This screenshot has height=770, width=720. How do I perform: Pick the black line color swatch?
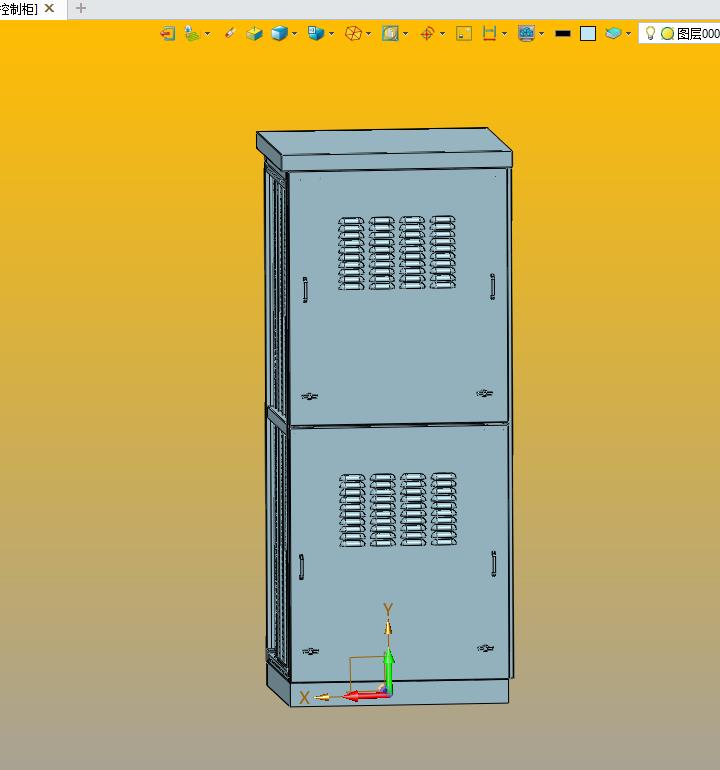563,33
